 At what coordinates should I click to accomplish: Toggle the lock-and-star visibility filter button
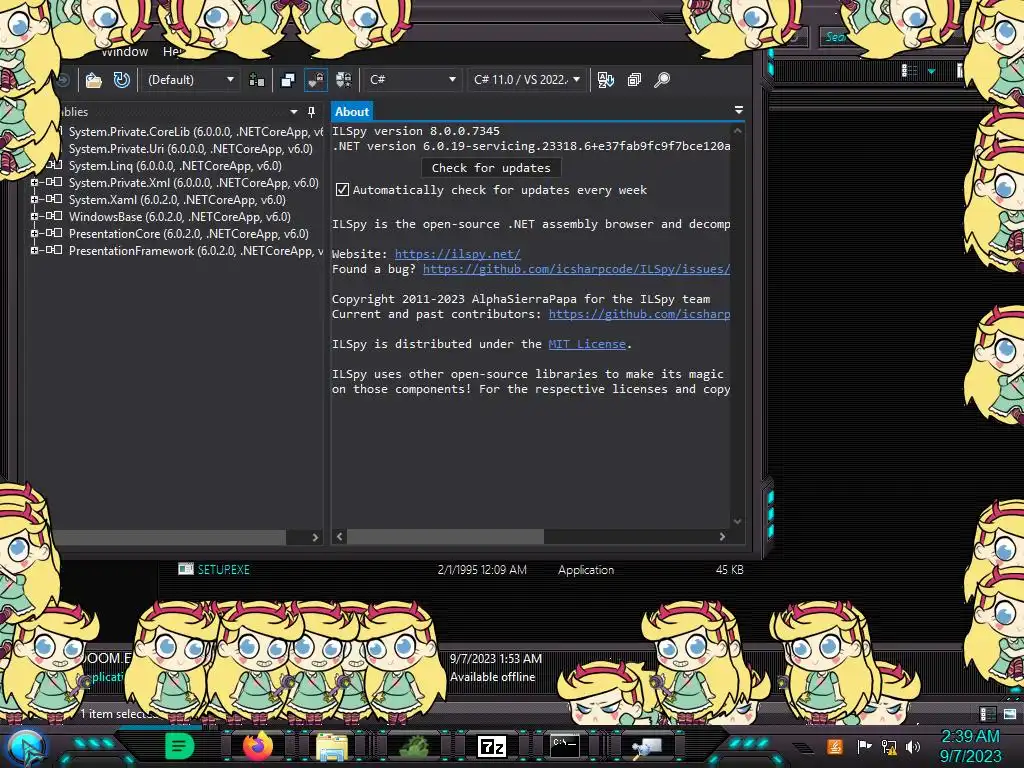[344, 80]
